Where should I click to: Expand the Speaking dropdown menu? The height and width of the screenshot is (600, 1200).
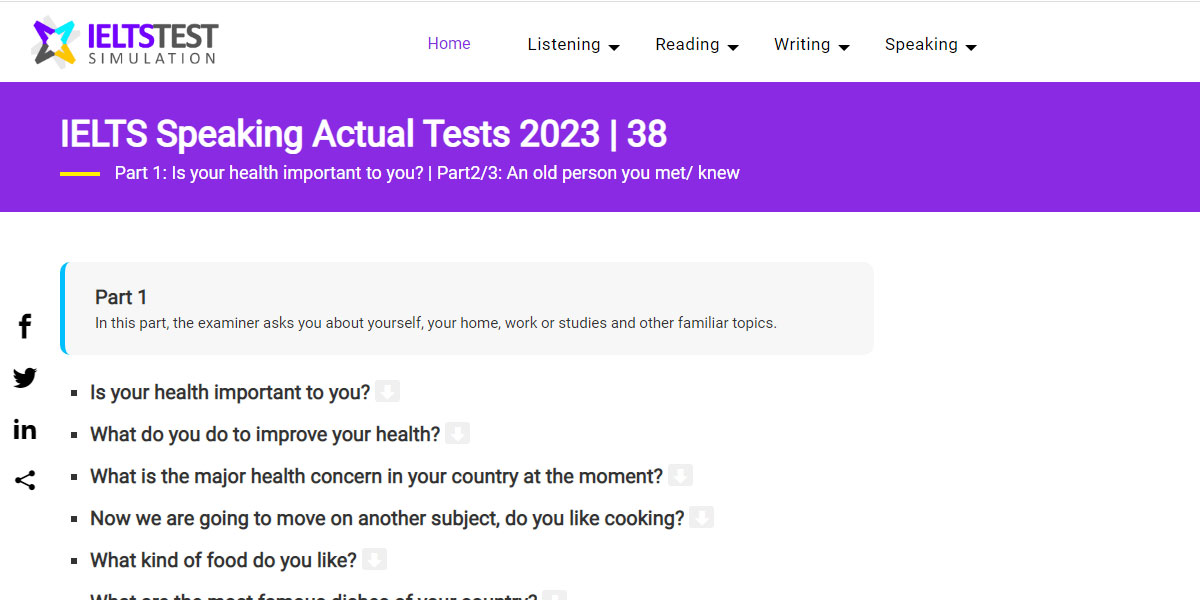pyautogui.click(x=971, y=46)
